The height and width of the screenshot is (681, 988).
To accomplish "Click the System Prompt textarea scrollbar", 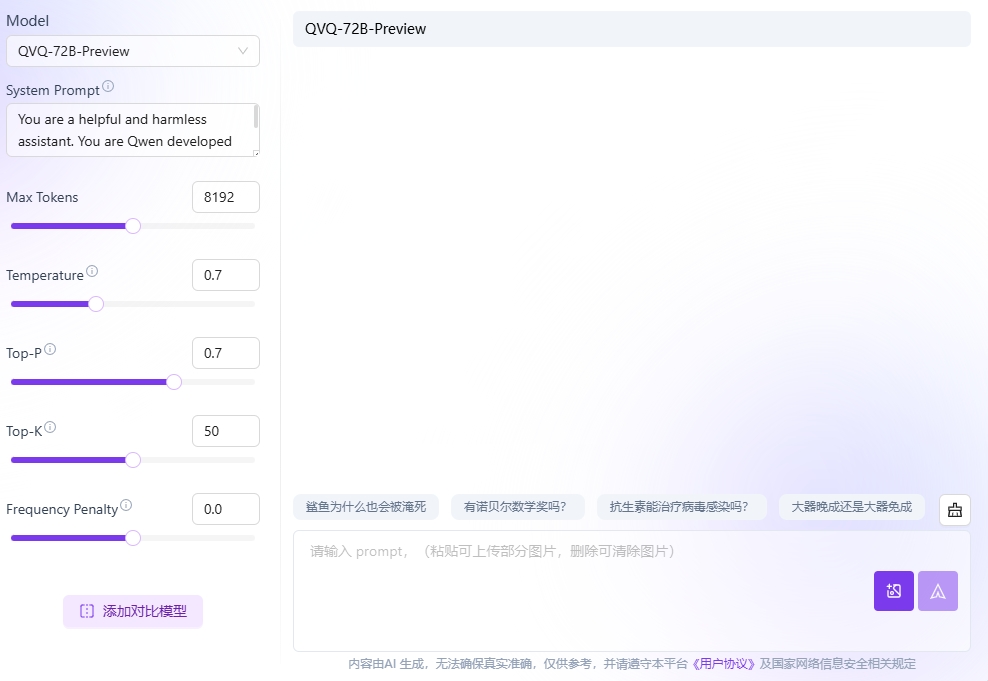I will [256, 117].
